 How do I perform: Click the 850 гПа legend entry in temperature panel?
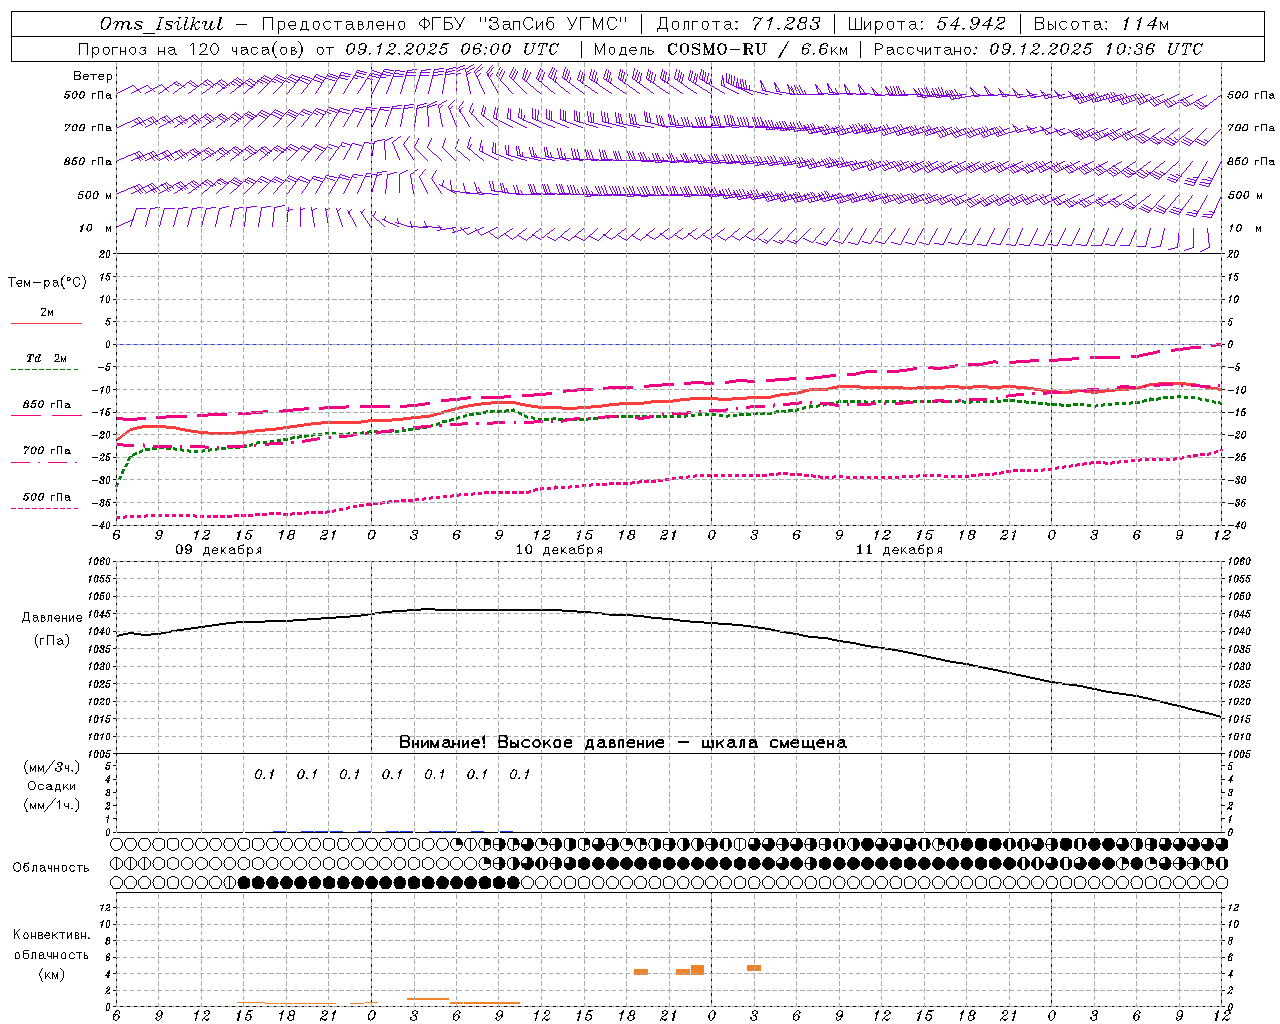click(46, 409)
